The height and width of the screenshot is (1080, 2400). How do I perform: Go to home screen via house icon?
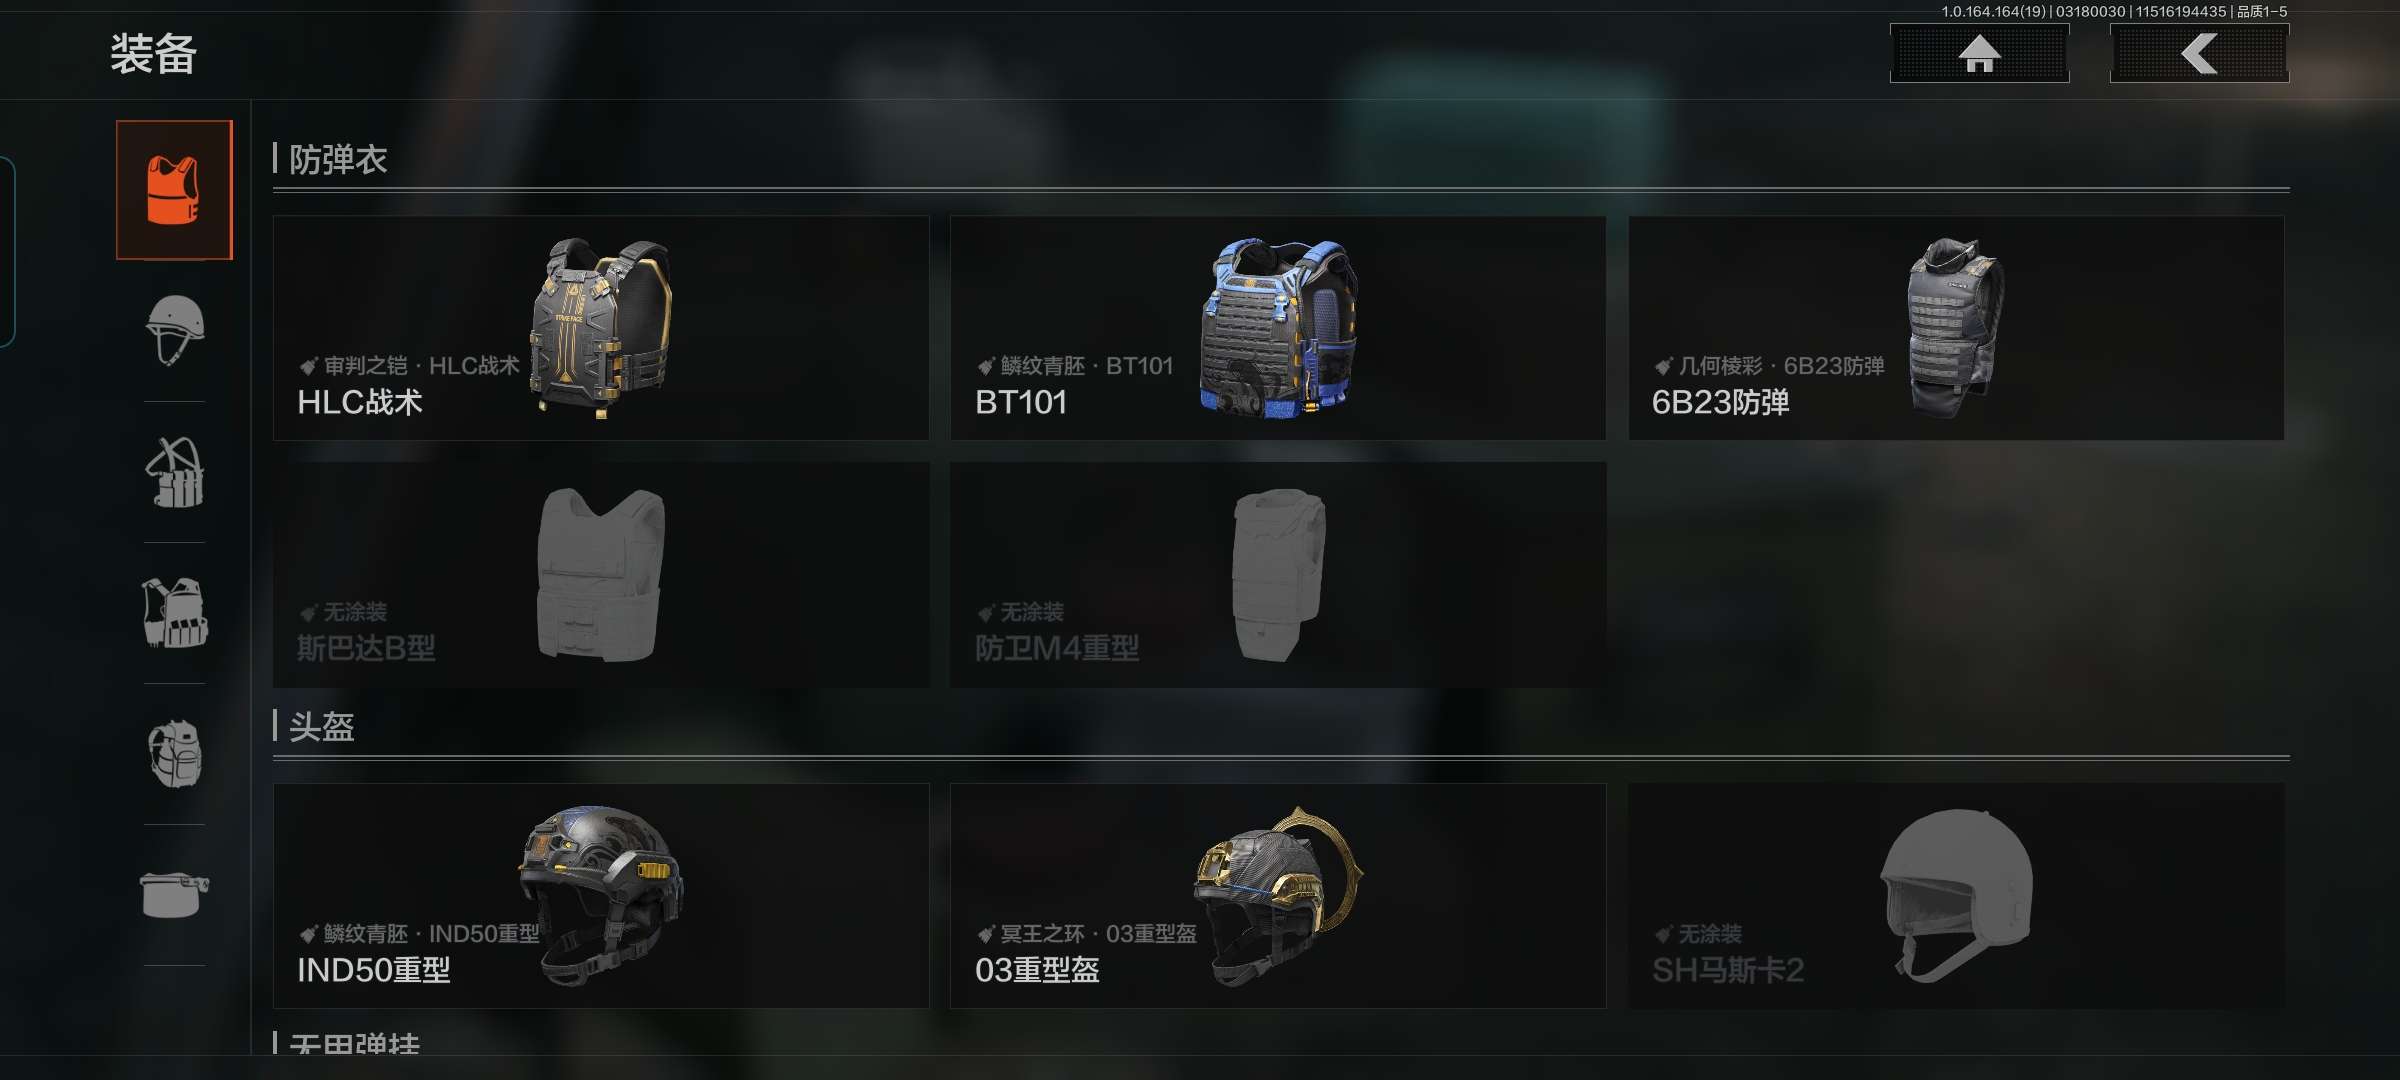(x=1979, y=53)
